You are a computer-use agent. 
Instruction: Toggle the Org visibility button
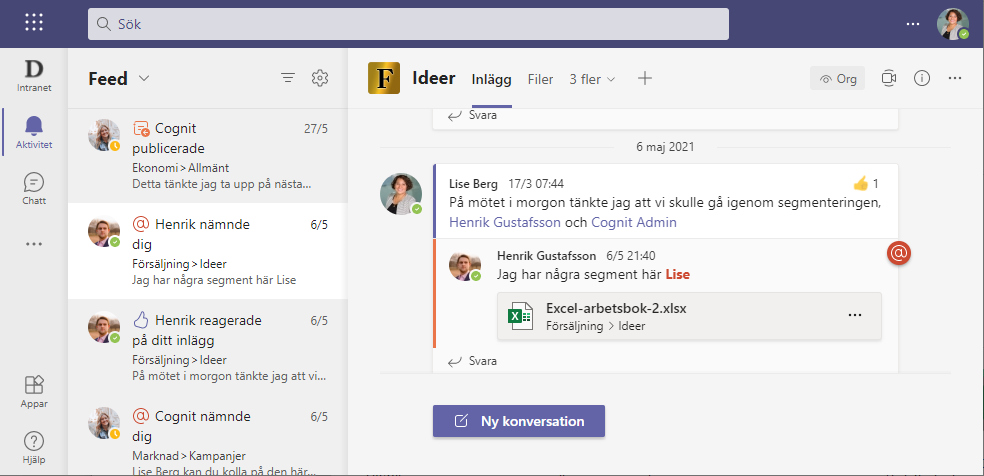(x=837, y=78)
